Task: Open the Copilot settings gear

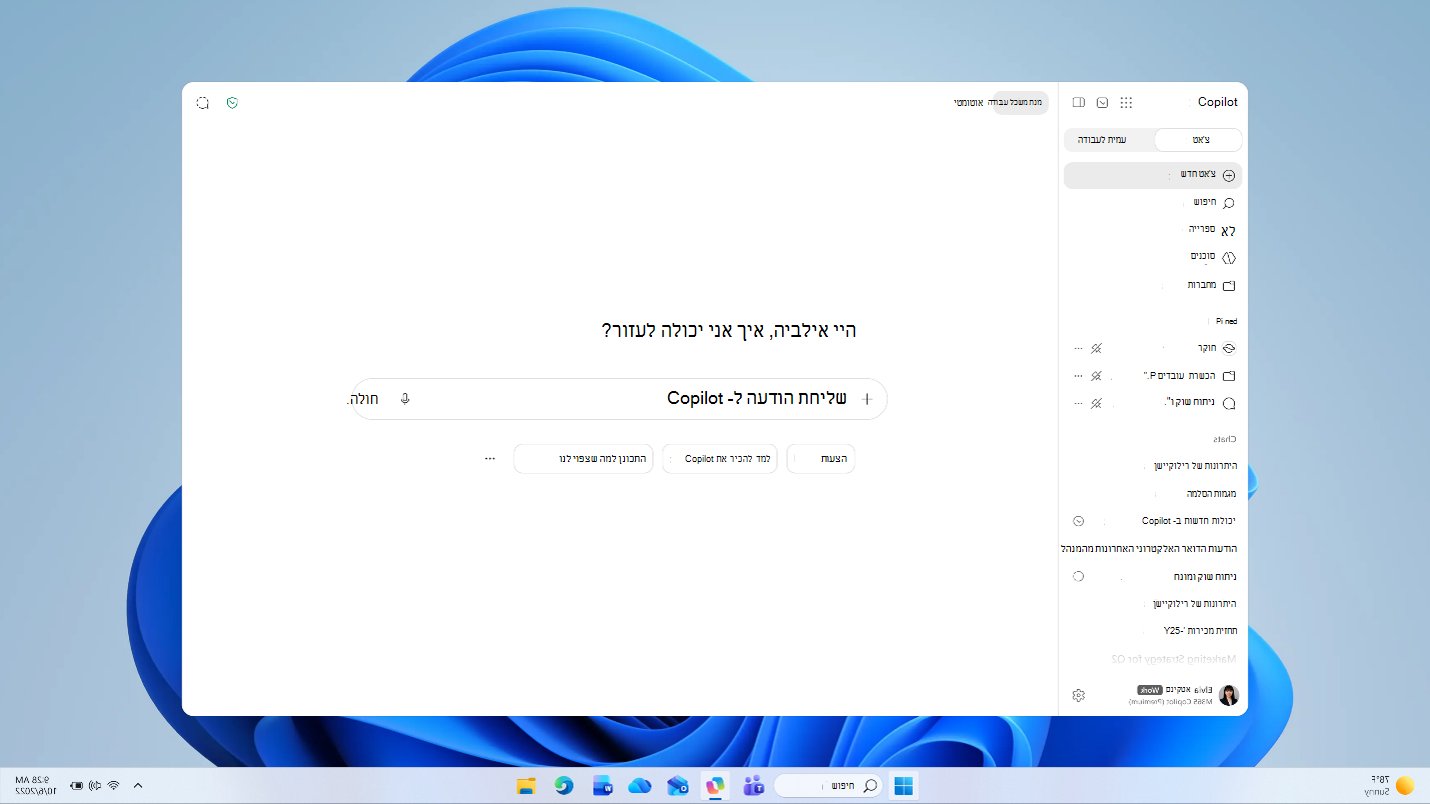Action: pos(1078,695)
